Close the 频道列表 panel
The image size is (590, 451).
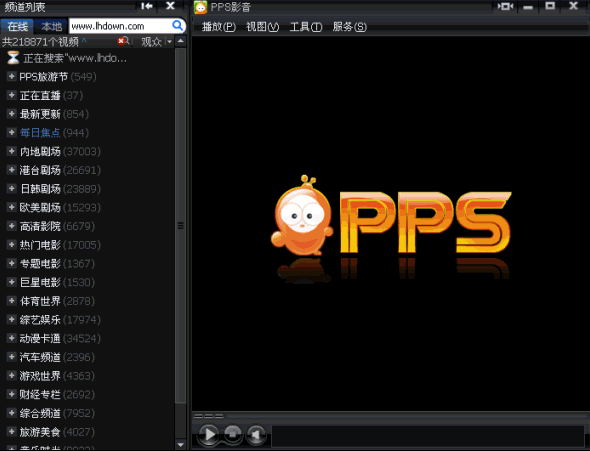(x=170, y=6)
